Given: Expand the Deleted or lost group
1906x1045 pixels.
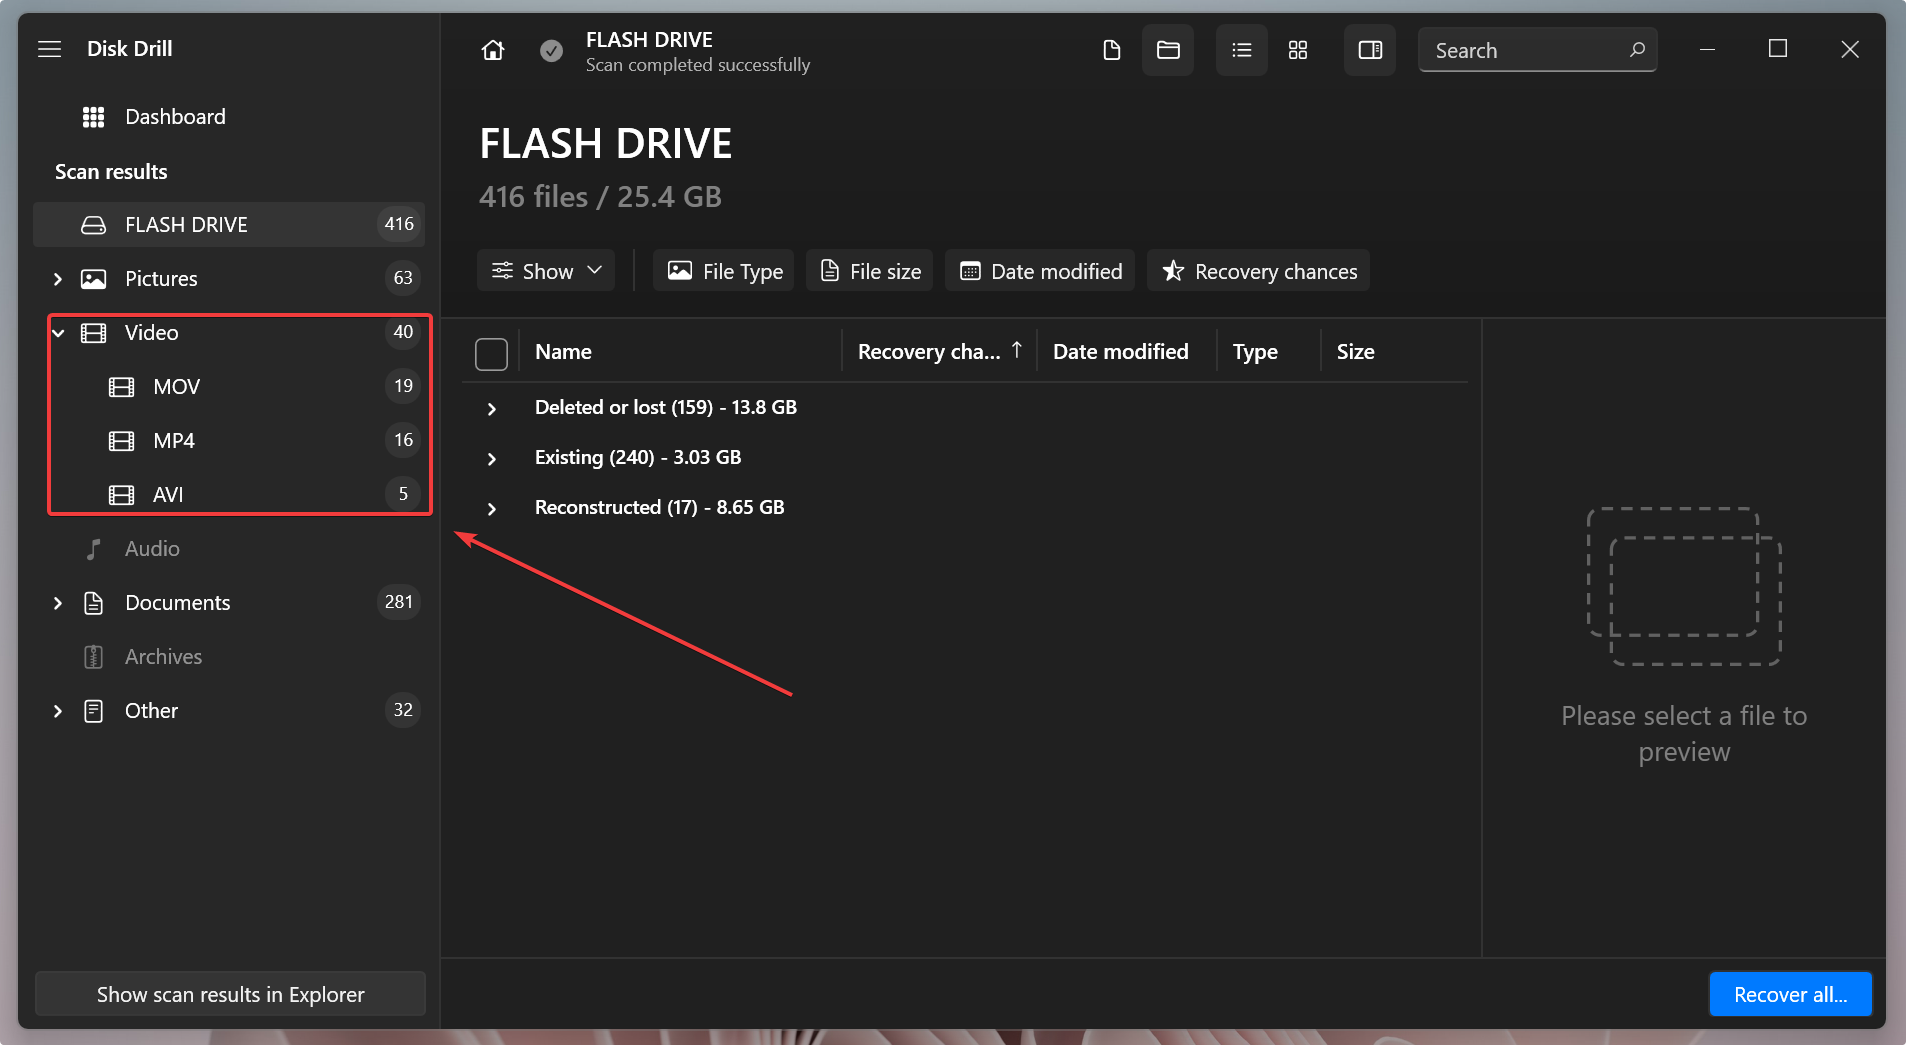Looking at the screenshot, I should [x=492, y=409].
